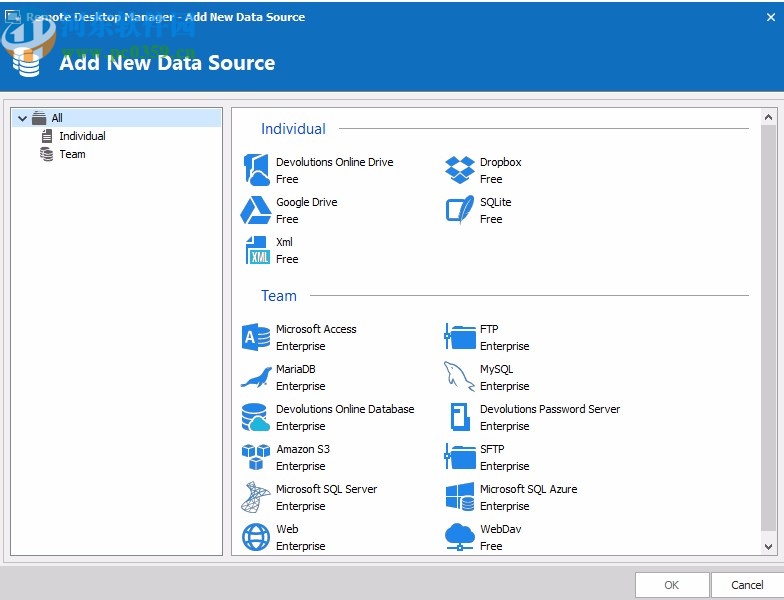The width and height of the screenshot is (784, 600).
Task: Click the 'Microsoft SQL Azure' text
Action: (528, 489)
